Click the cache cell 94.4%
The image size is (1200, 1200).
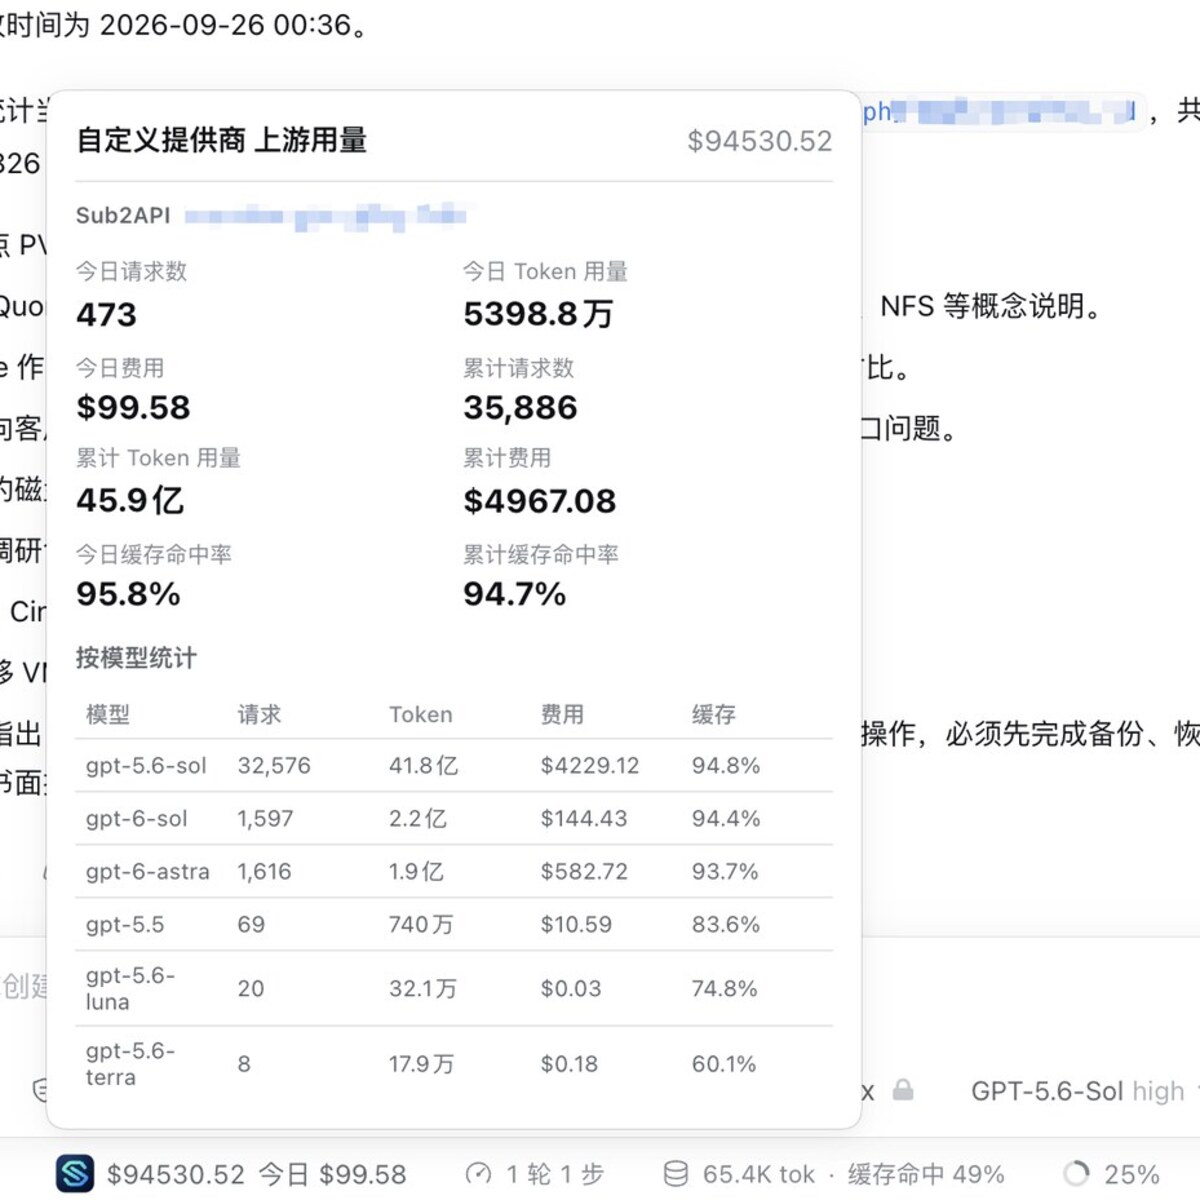pyautogui.click(x=726, y=819)
